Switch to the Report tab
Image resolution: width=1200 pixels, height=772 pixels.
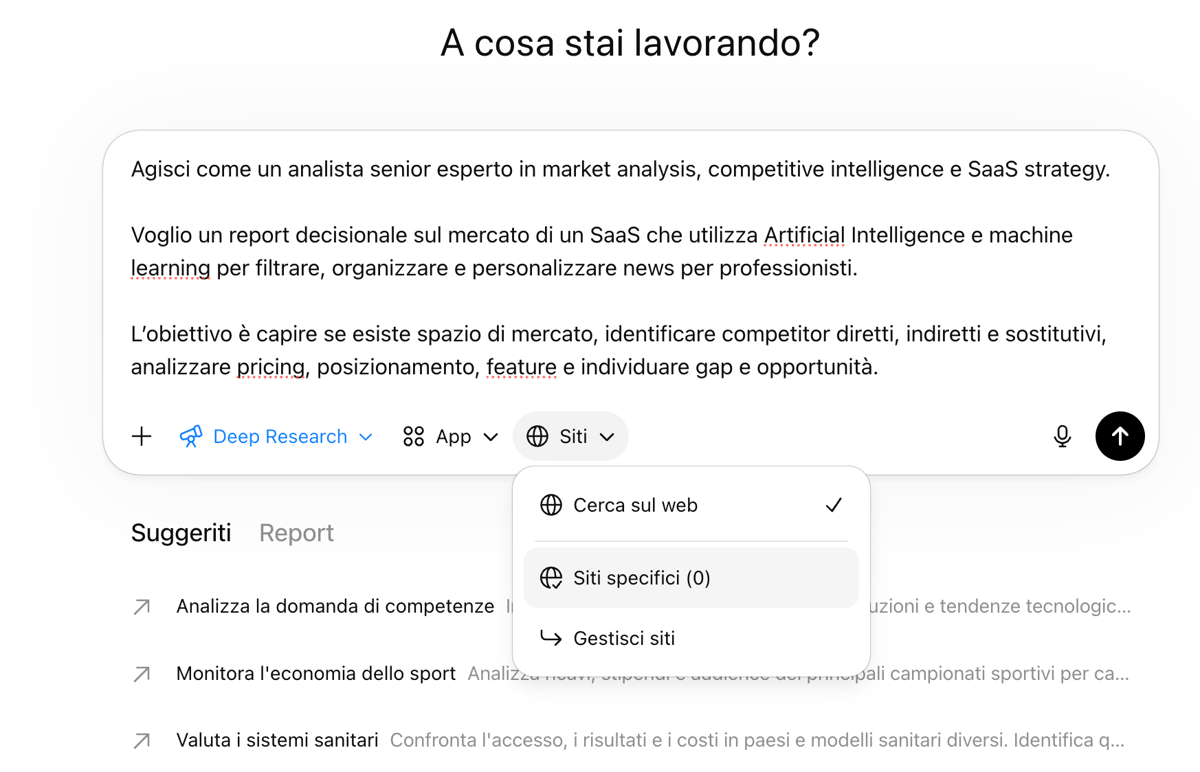(296, 533)
